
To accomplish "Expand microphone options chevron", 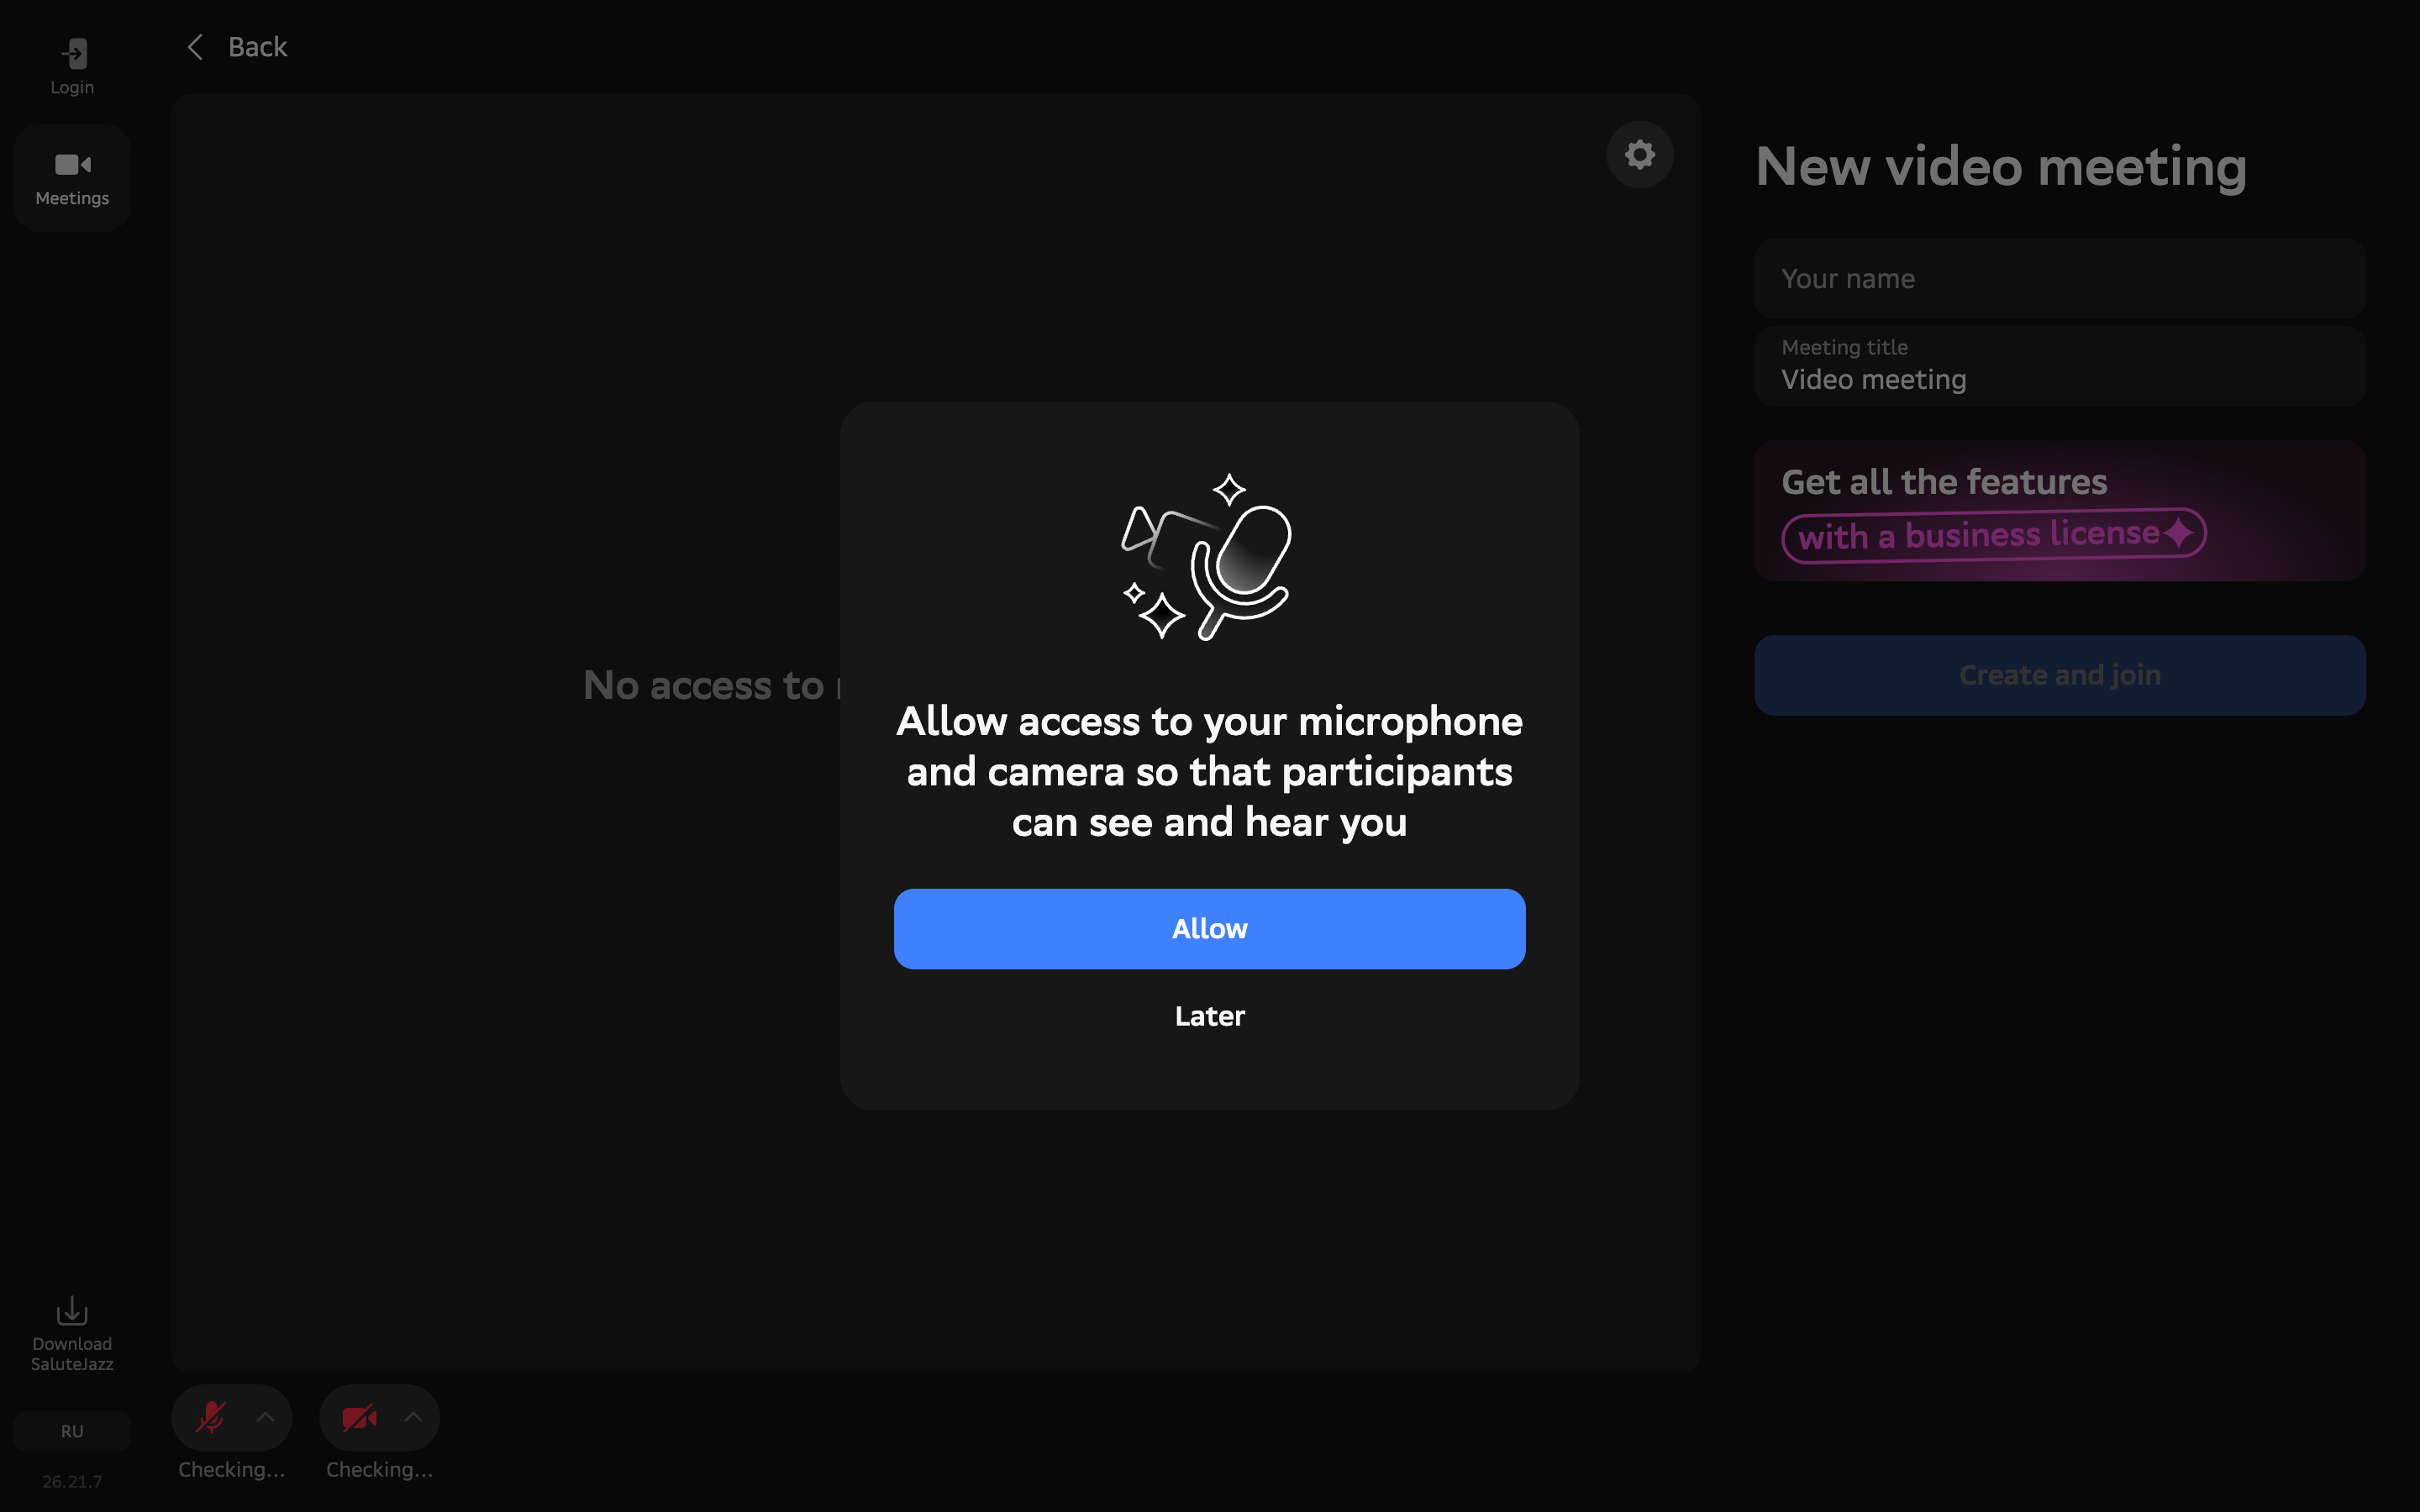I will [265, 1417].
